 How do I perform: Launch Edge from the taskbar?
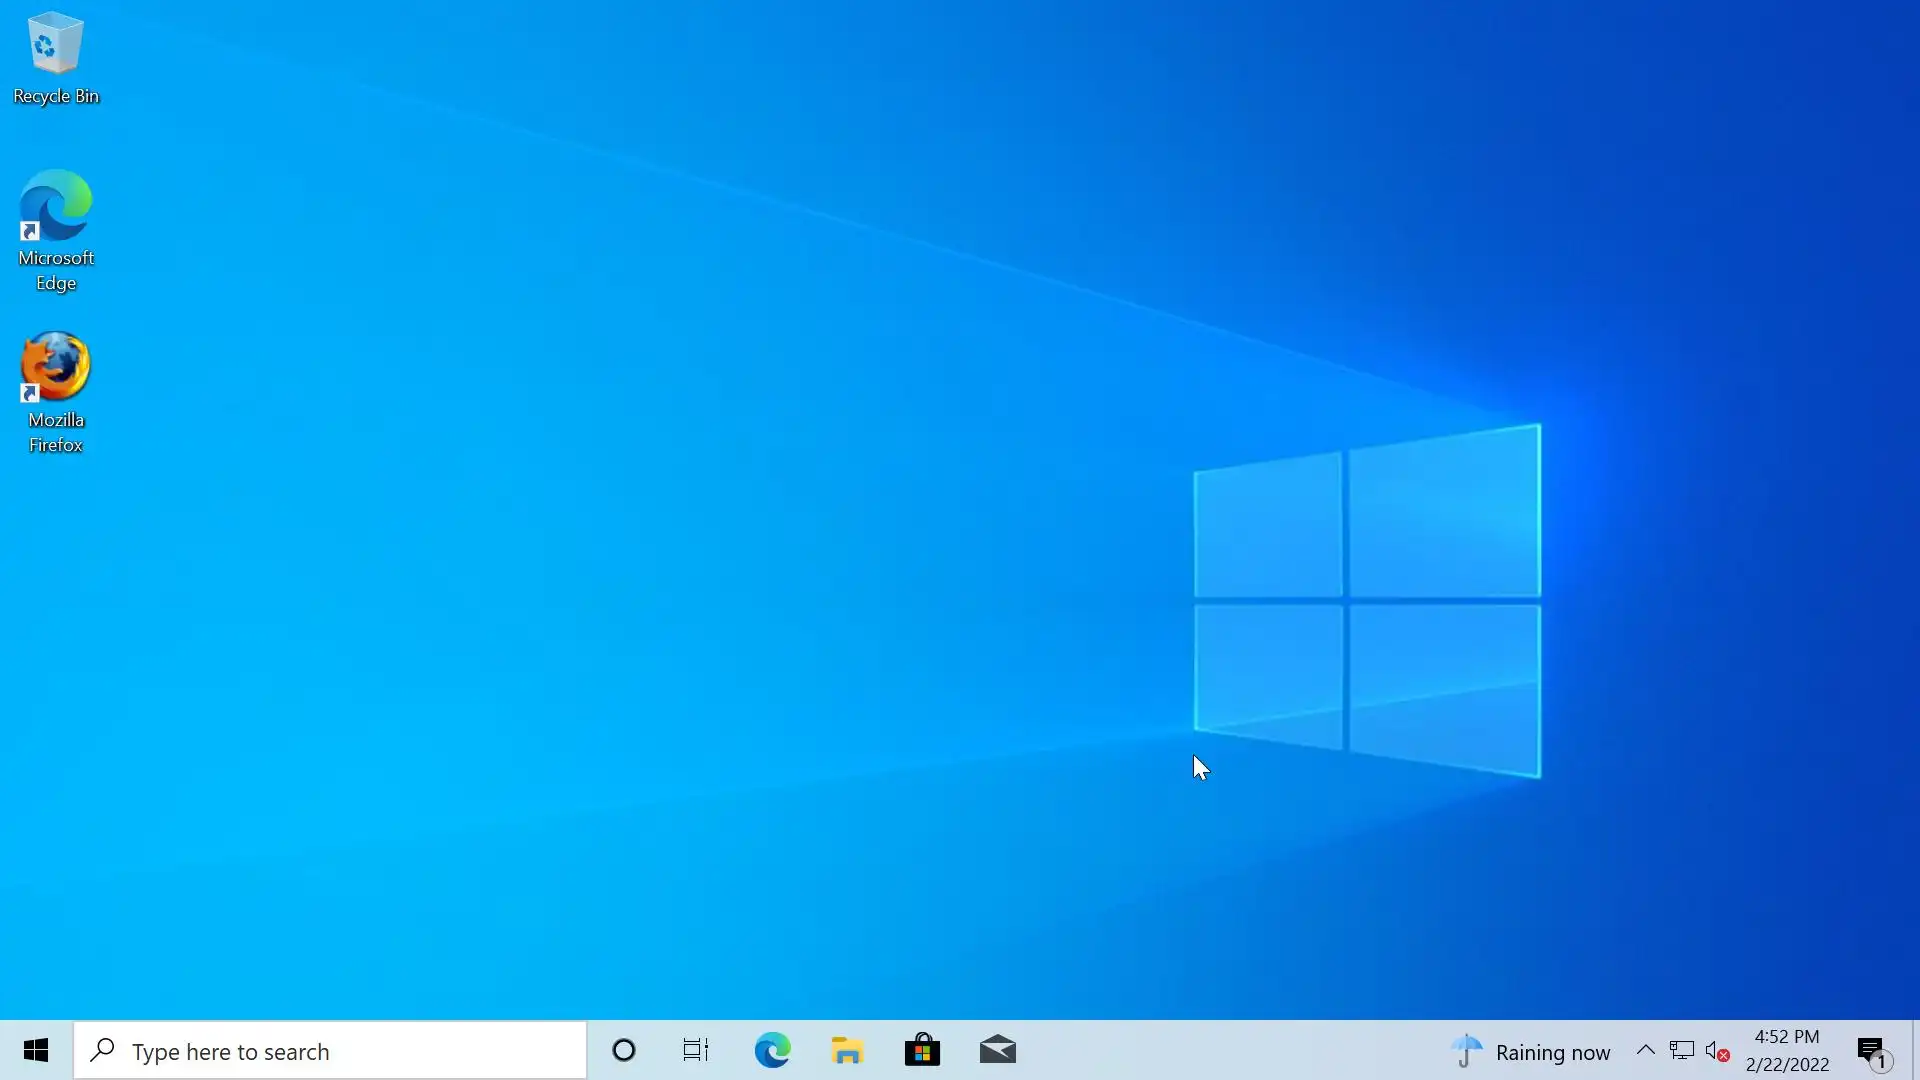coord(772,1051)
